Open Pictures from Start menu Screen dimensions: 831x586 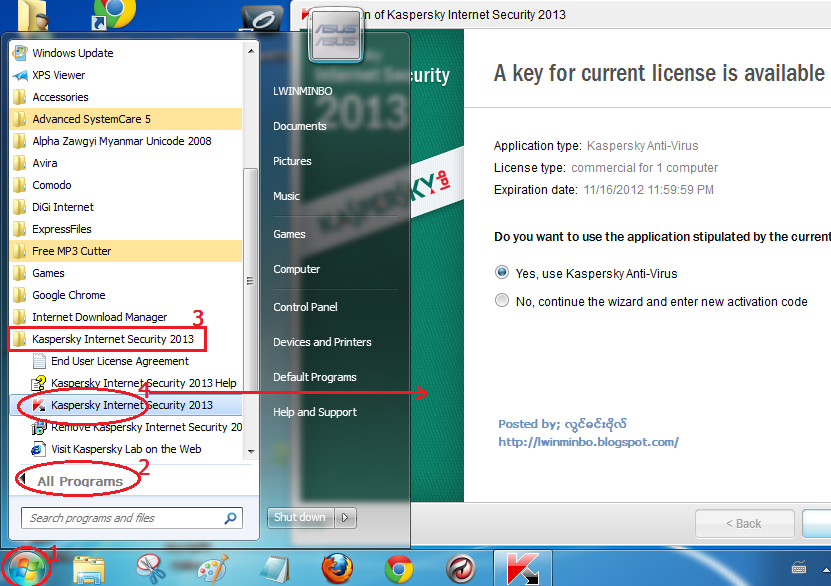coord(292,161)
